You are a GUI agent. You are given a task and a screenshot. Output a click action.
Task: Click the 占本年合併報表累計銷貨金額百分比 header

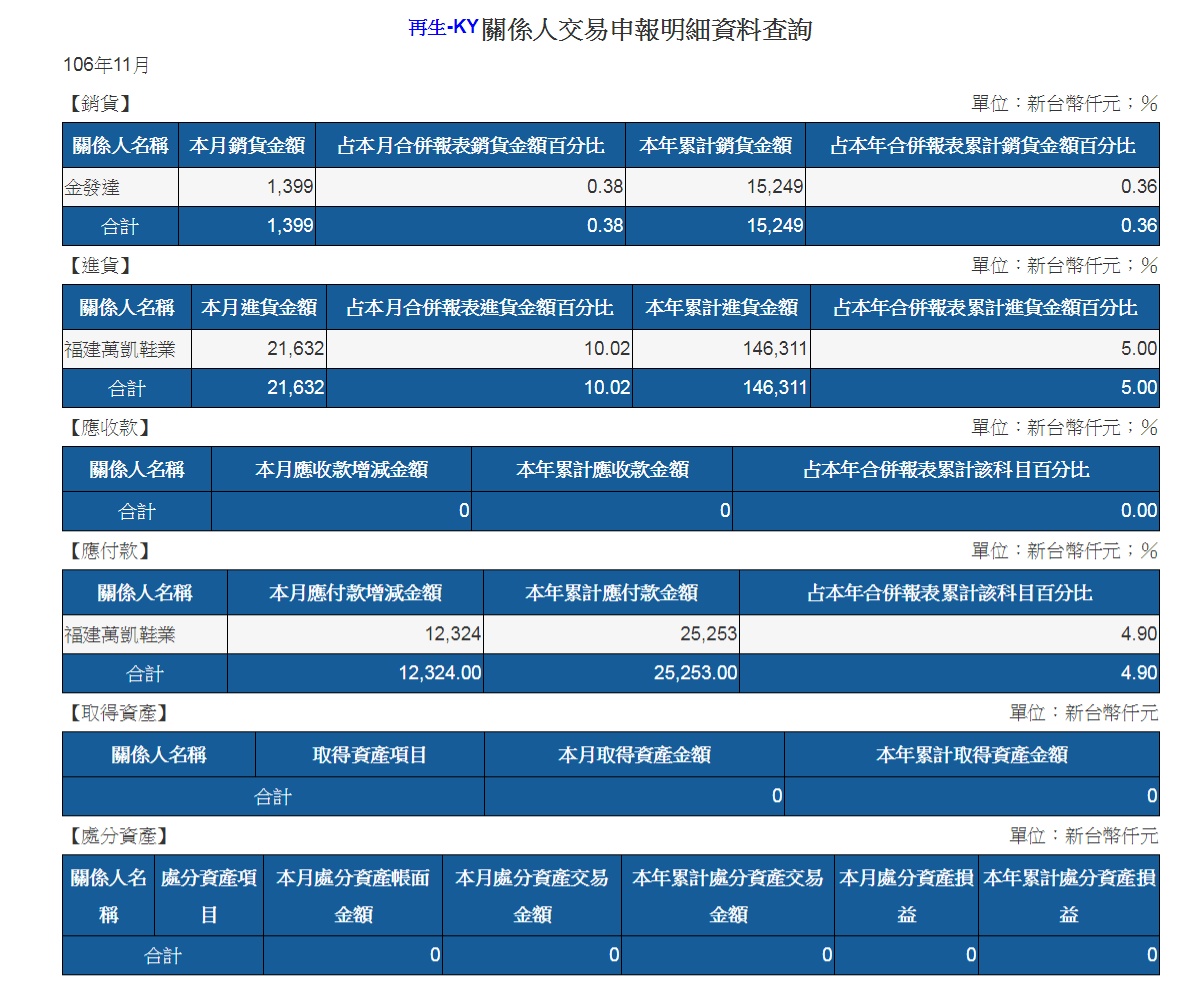pos(982,146)
